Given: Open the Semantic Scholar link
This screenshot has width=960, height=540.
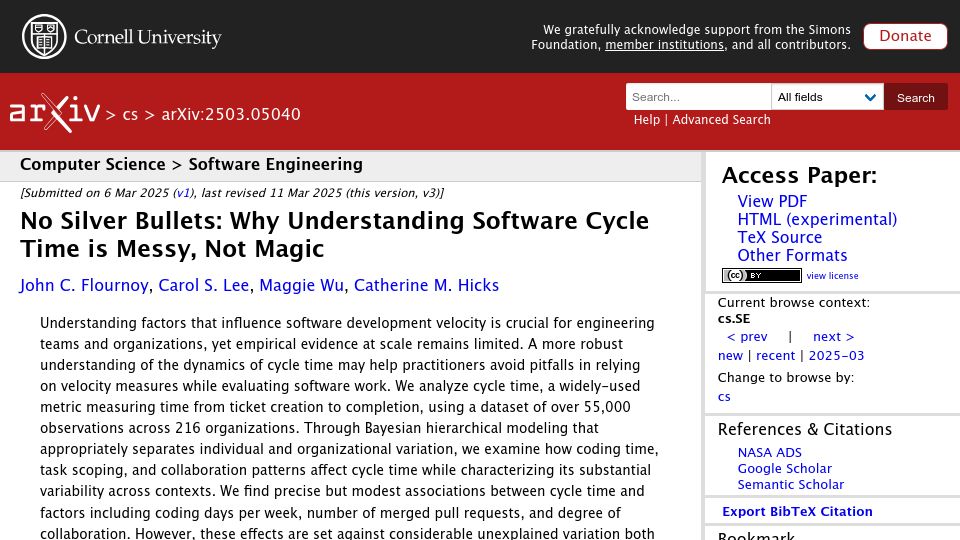Looking at the screenshot, I should pos(790,484).
